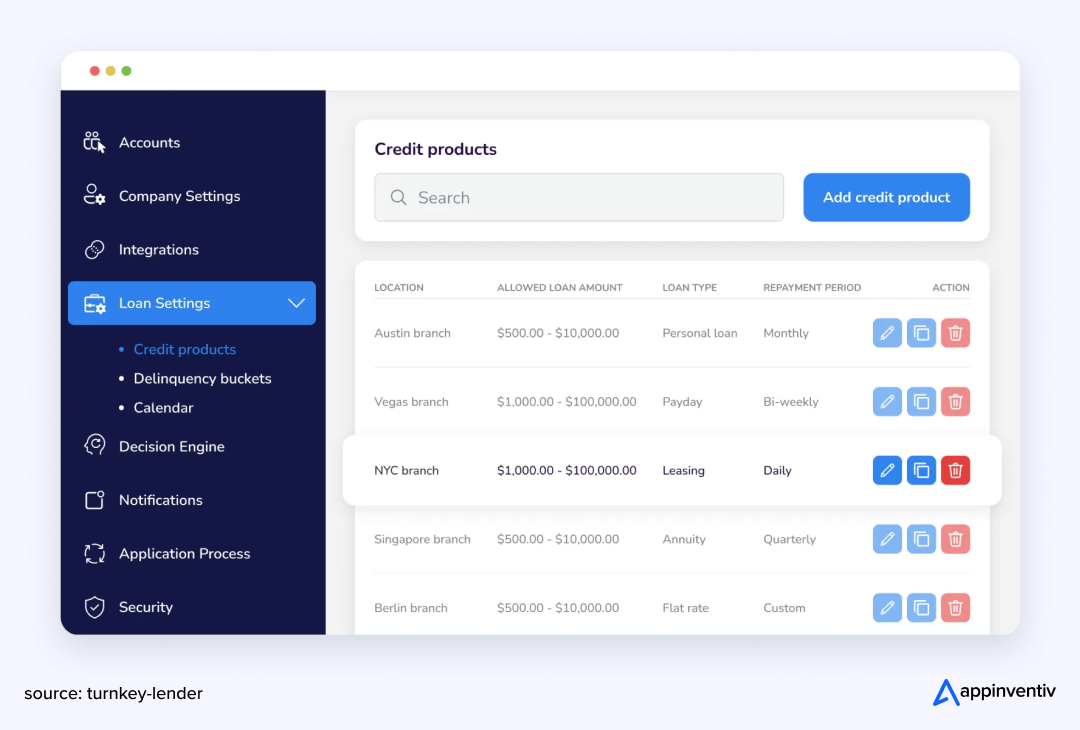Image resolution: width=1080 pixels, height=730 pixels.
Task: Open the Accounts menu item
Action: (x=149, y=143)
